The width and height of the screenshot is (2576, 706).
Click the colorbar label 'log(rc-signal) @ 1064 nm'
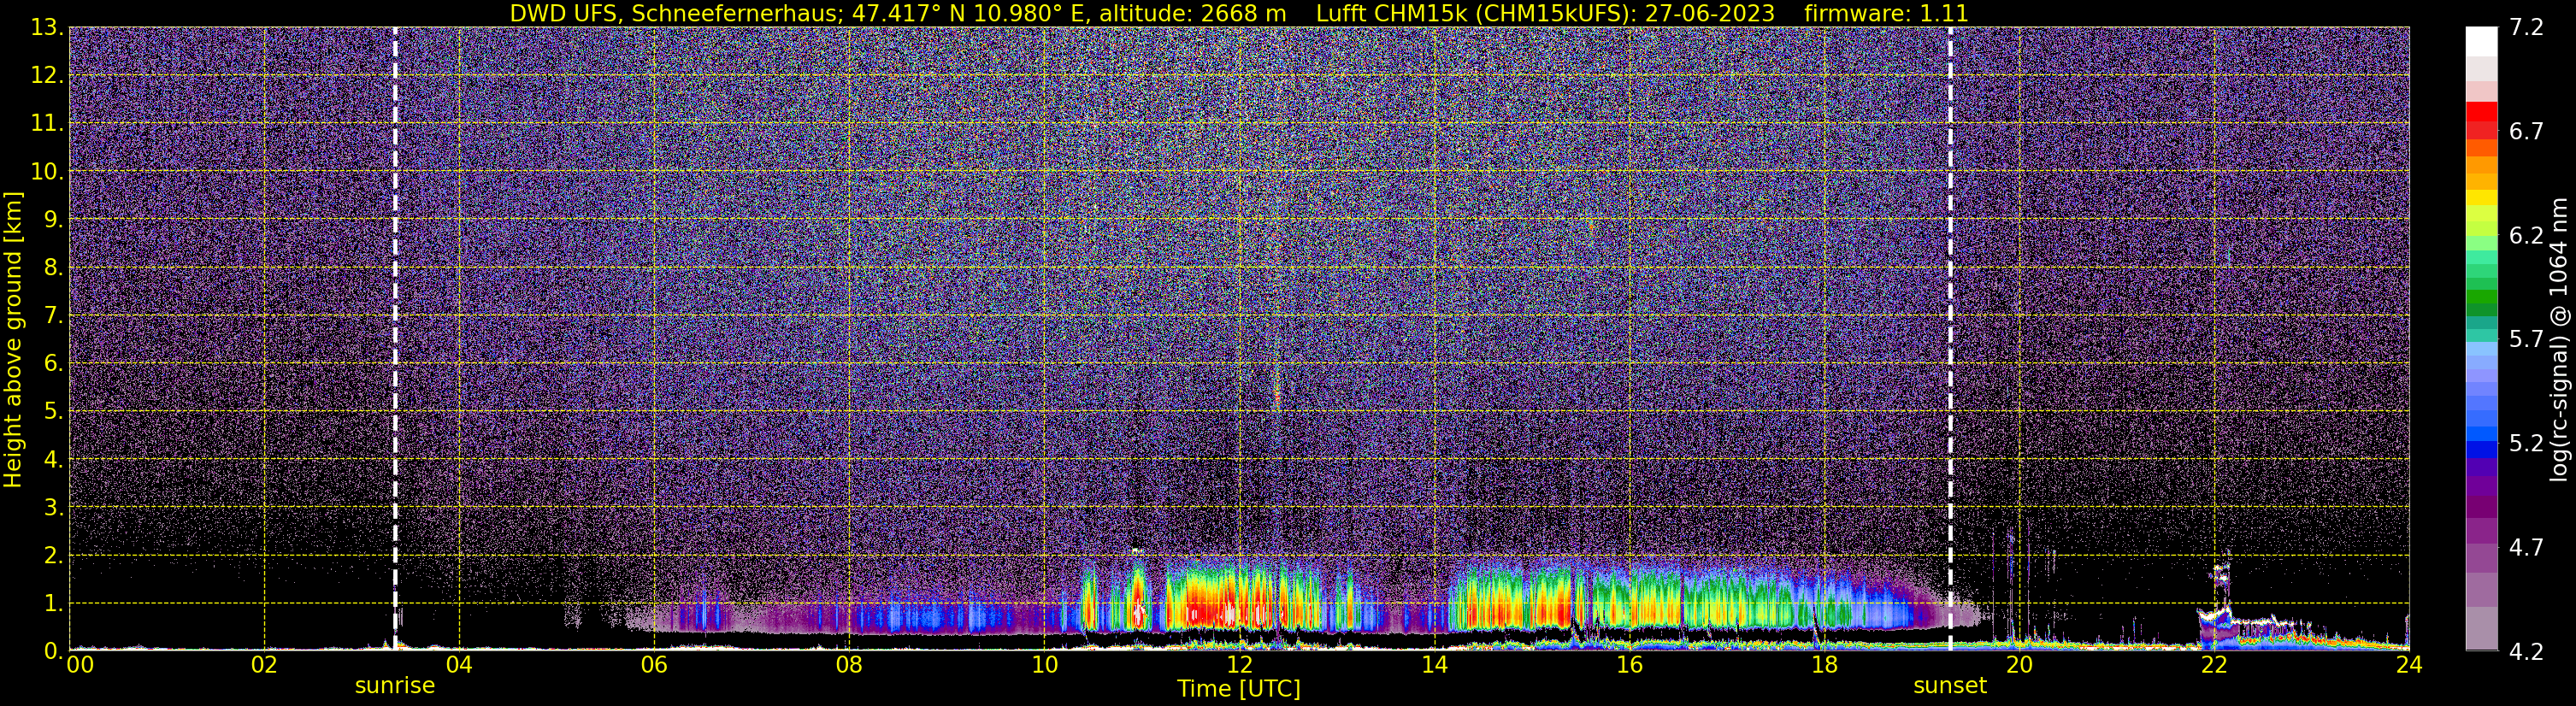(x=2558, y=339)
